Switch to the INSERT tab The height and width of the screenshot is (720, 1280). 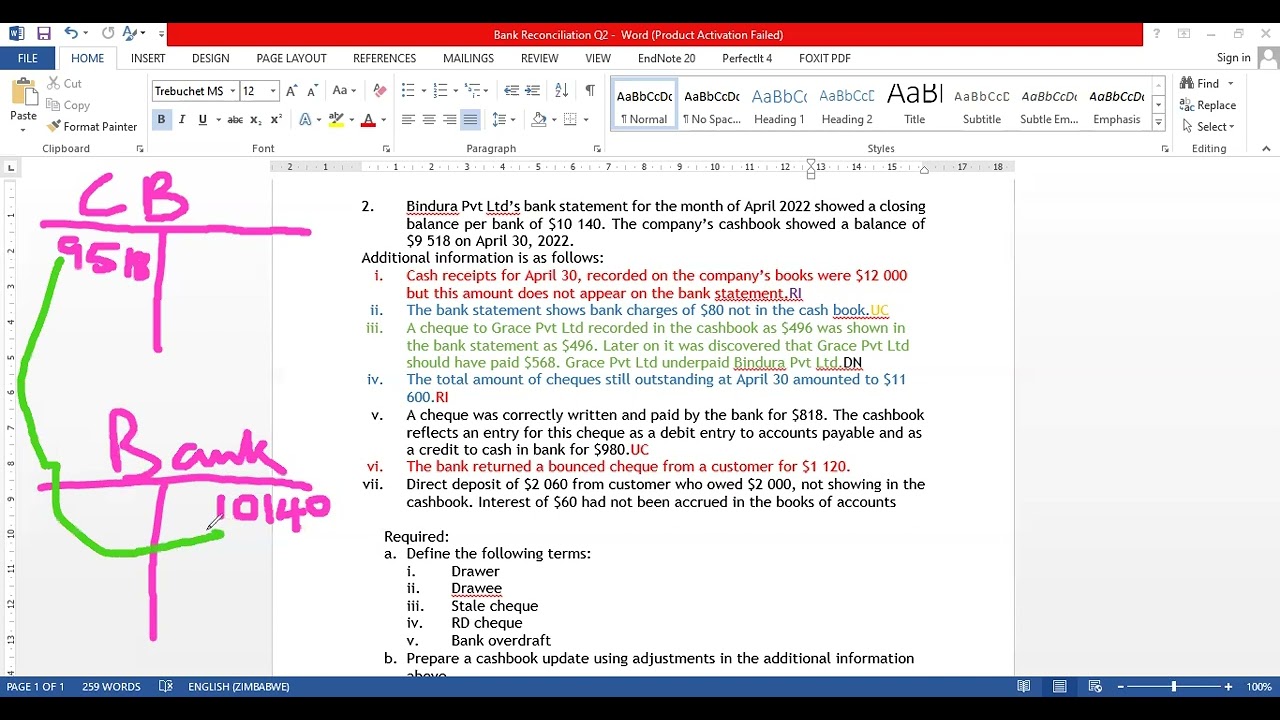[x=148, y=59]
